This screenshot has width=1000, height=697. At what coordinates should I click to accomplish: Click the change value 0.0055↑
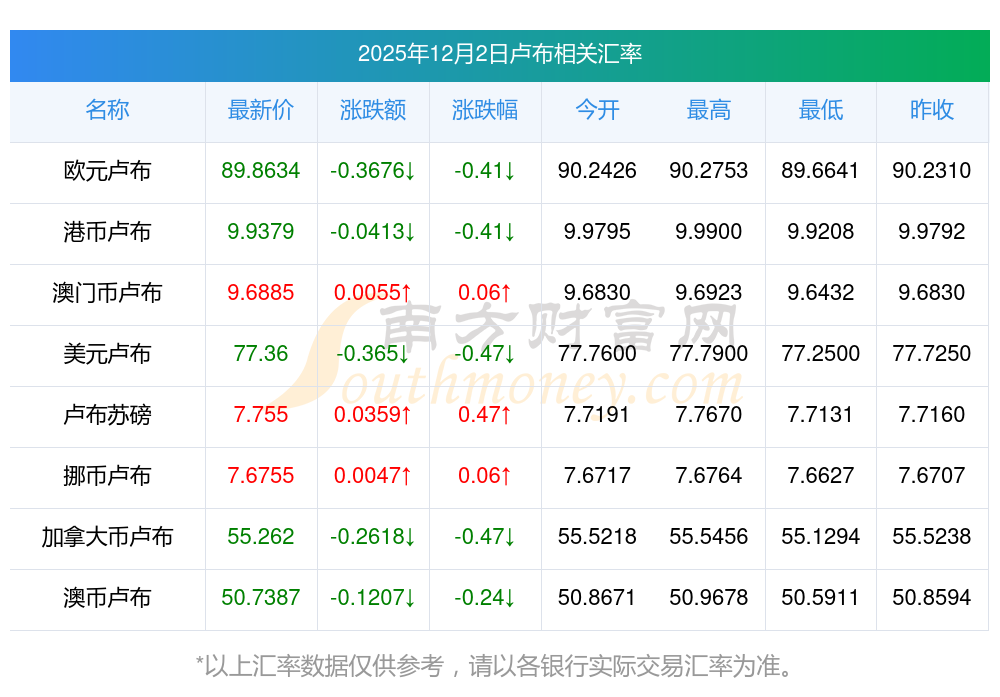[373, 293]
